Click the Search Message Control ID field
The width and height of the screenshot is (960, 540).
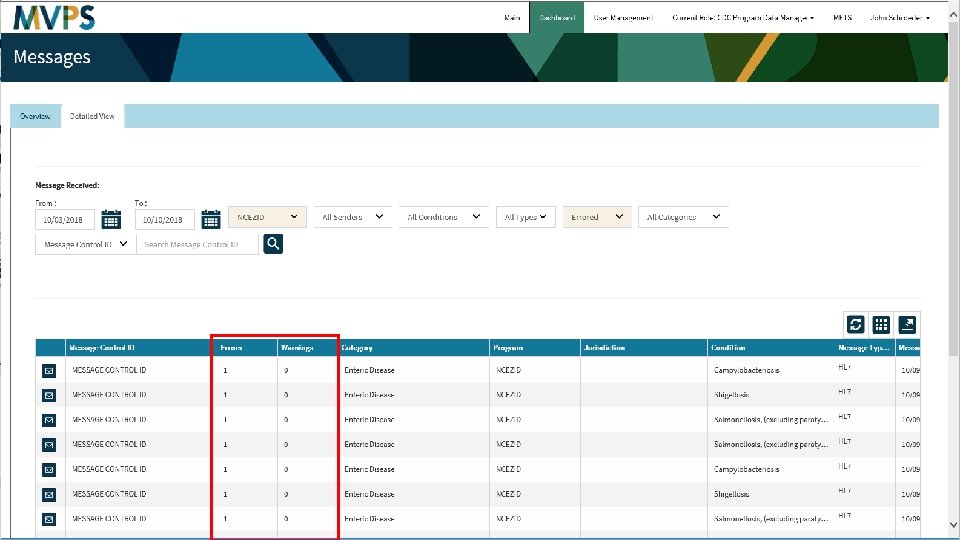click(x=197, y=244)
